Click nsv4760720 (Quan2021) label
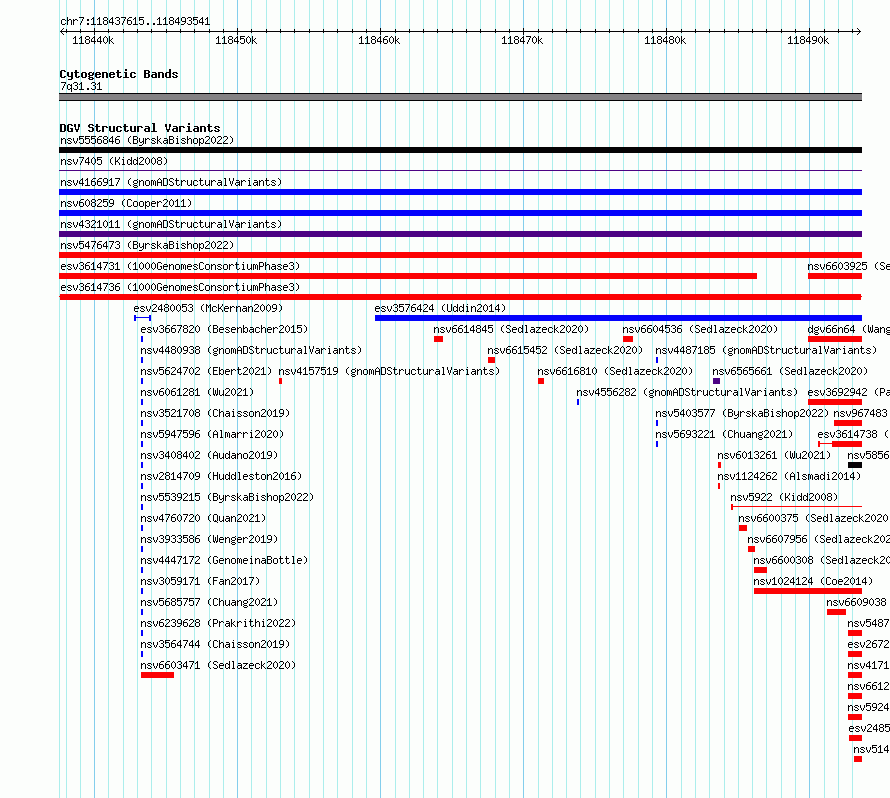 click(x=203, y=518)
